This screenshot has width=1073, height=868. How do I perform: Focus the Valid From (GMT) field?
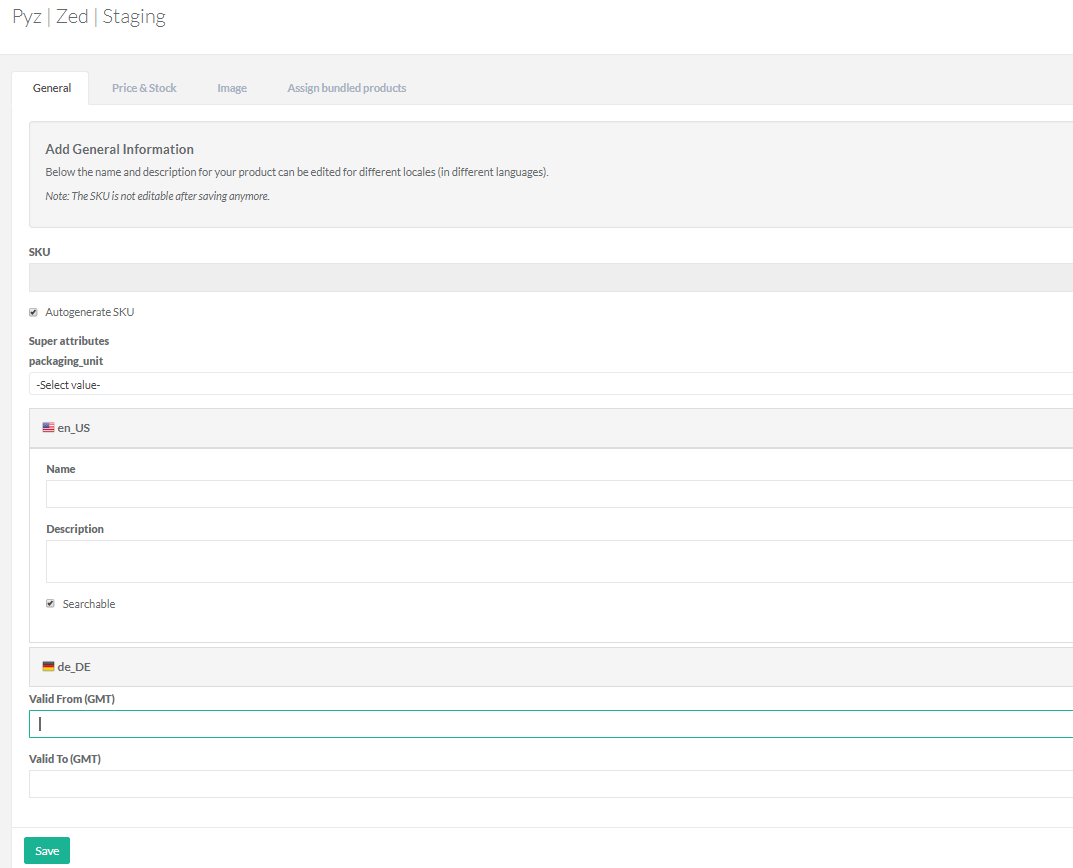tap(551, 724)
